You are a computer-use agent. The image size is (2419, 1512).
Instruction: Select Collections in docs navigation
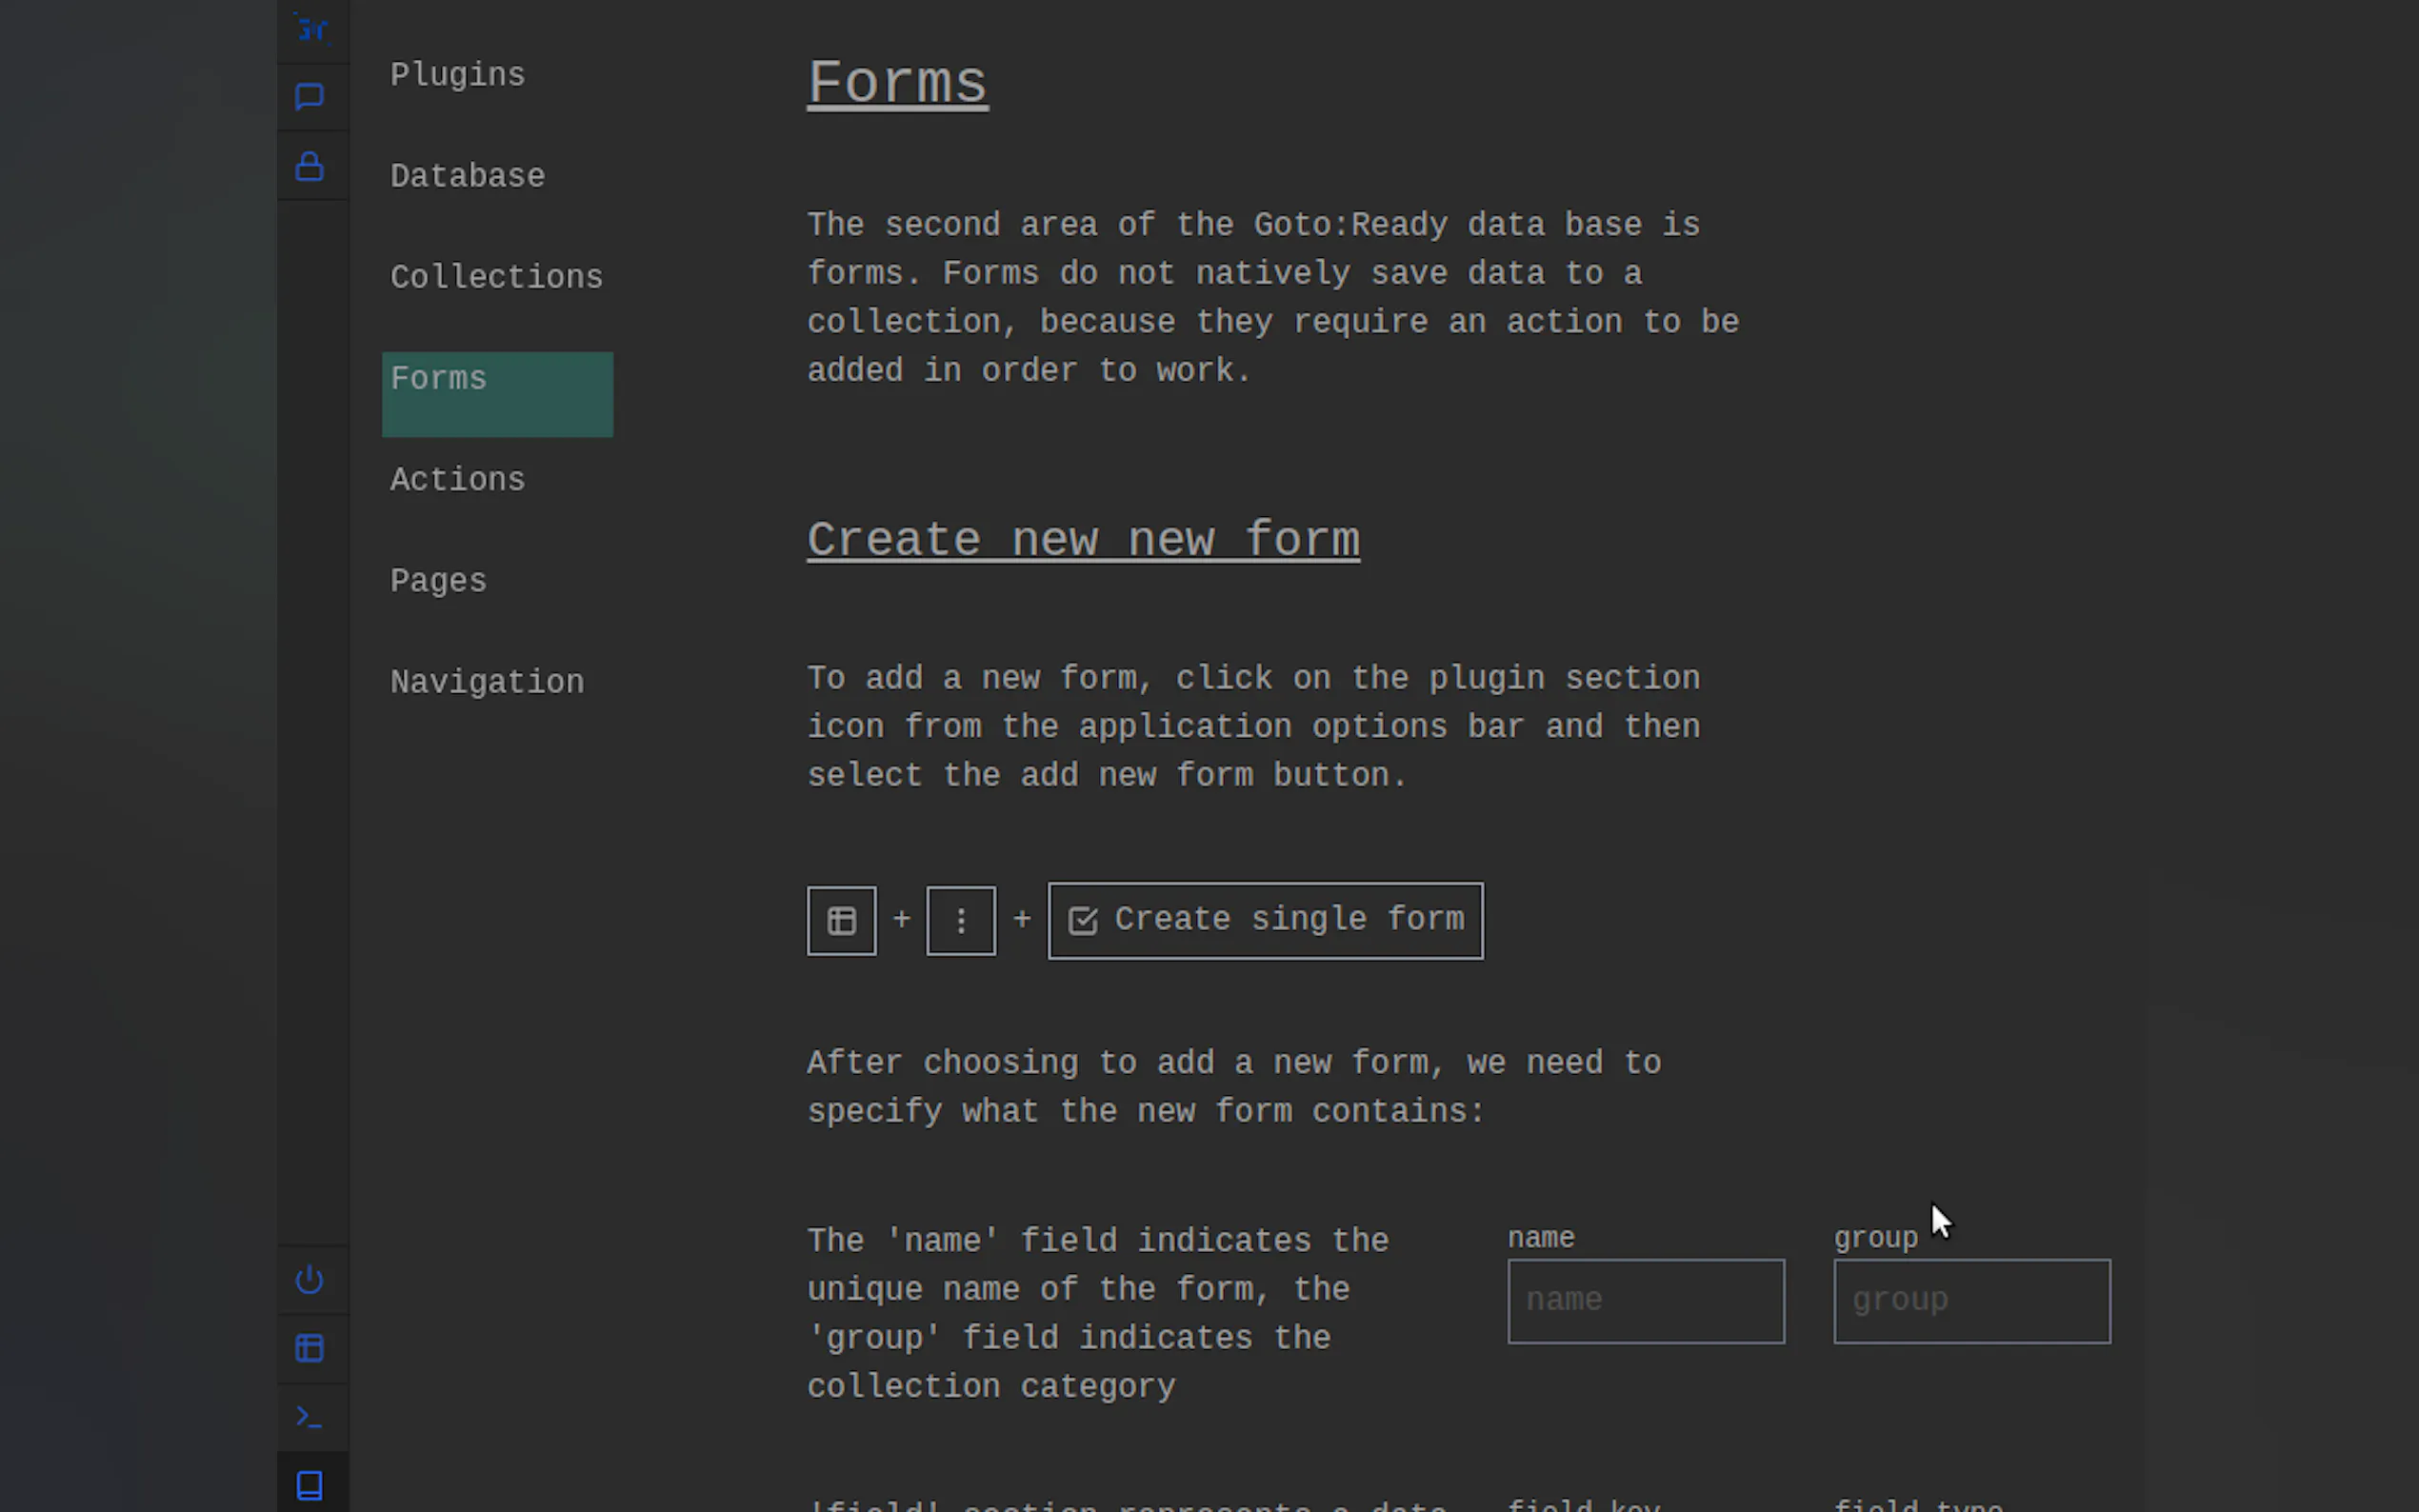[x=496, y=277]
